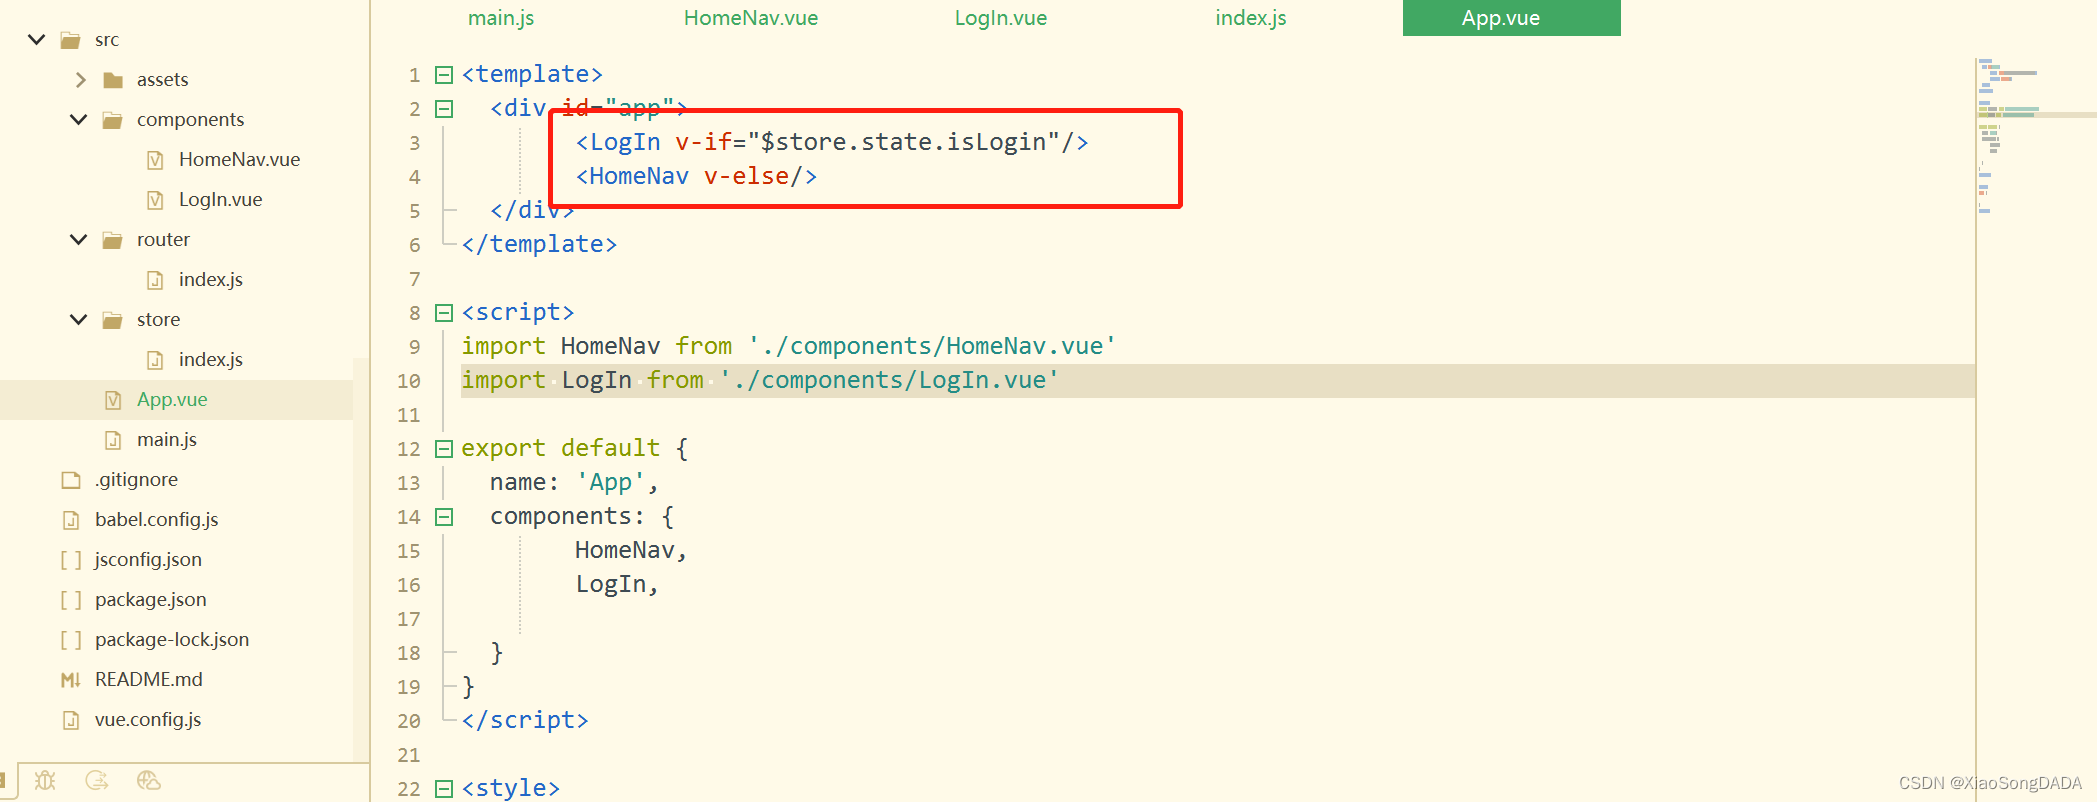Click the JS icon beside babel.config.js
This screenshot has width=2097, height=802.
71,520
